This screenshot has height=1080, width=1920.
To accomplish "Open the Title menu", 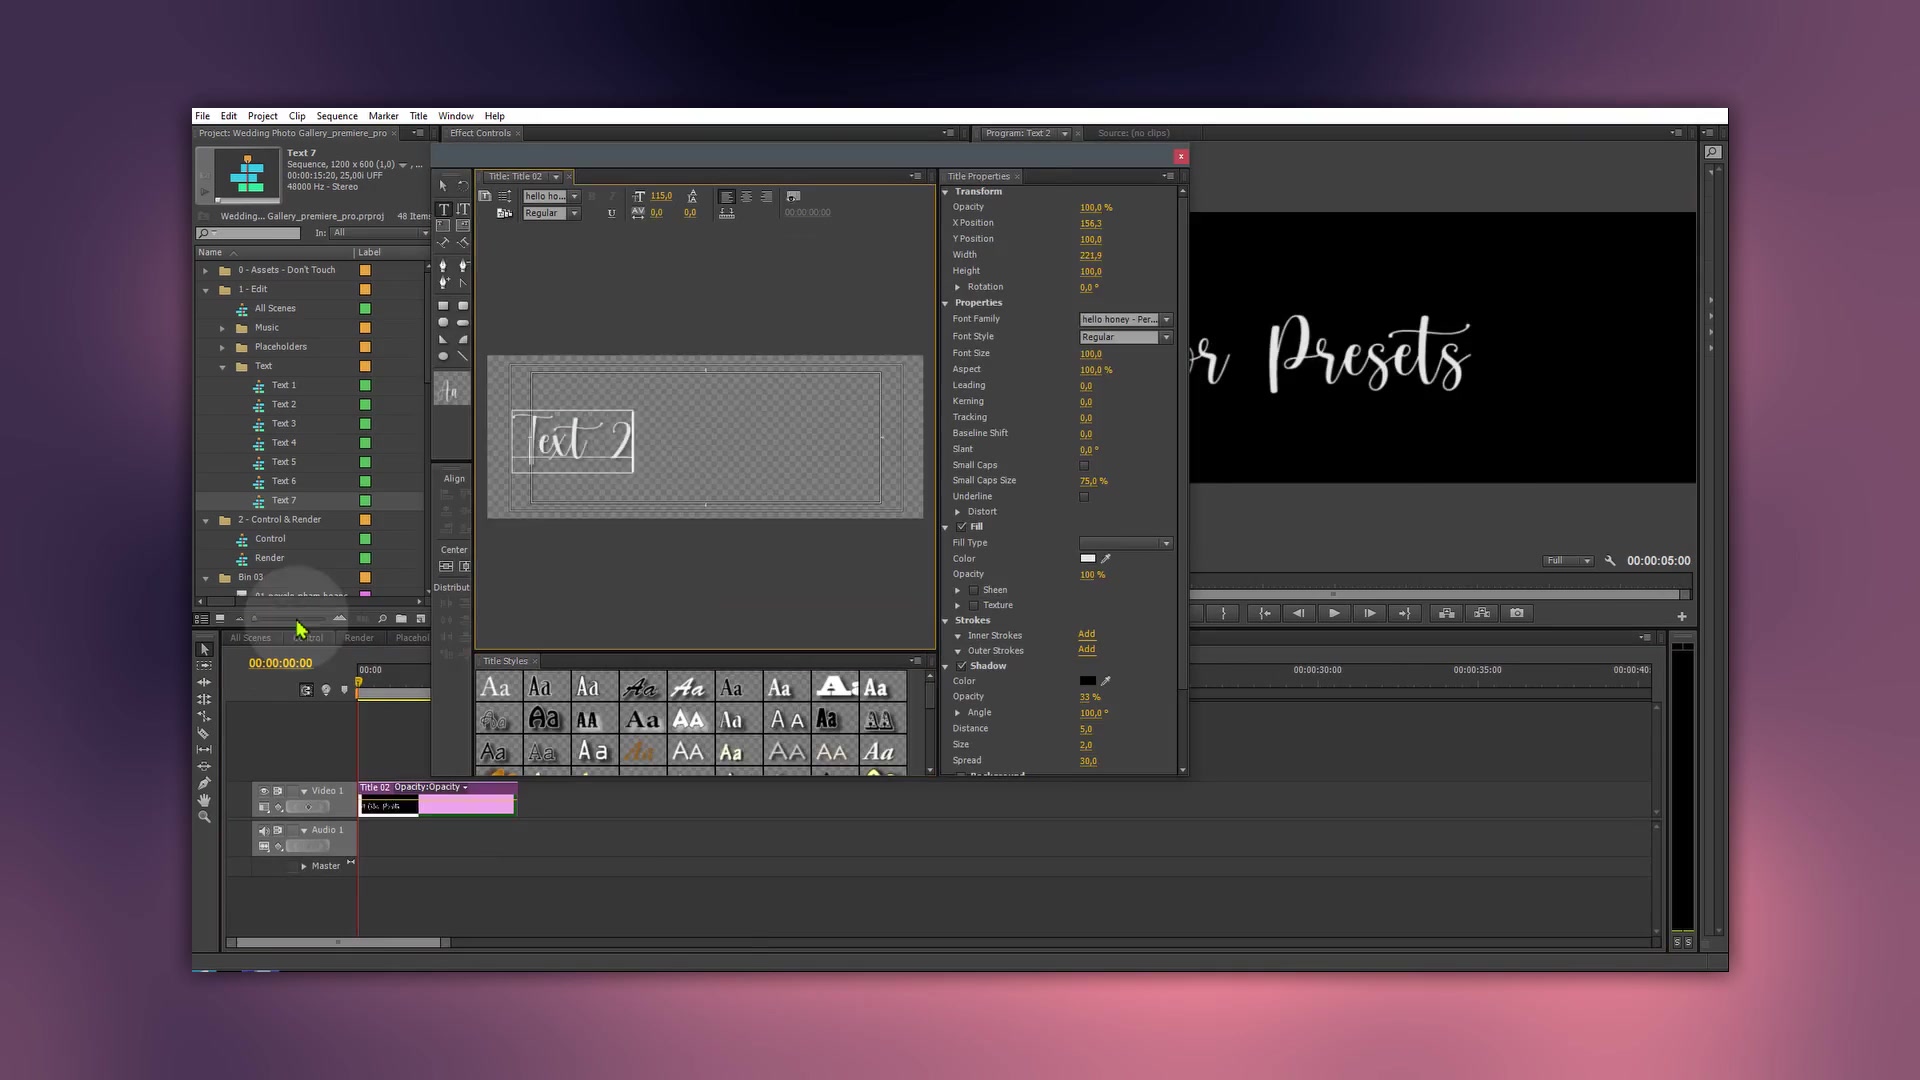I will pos(418,116).
